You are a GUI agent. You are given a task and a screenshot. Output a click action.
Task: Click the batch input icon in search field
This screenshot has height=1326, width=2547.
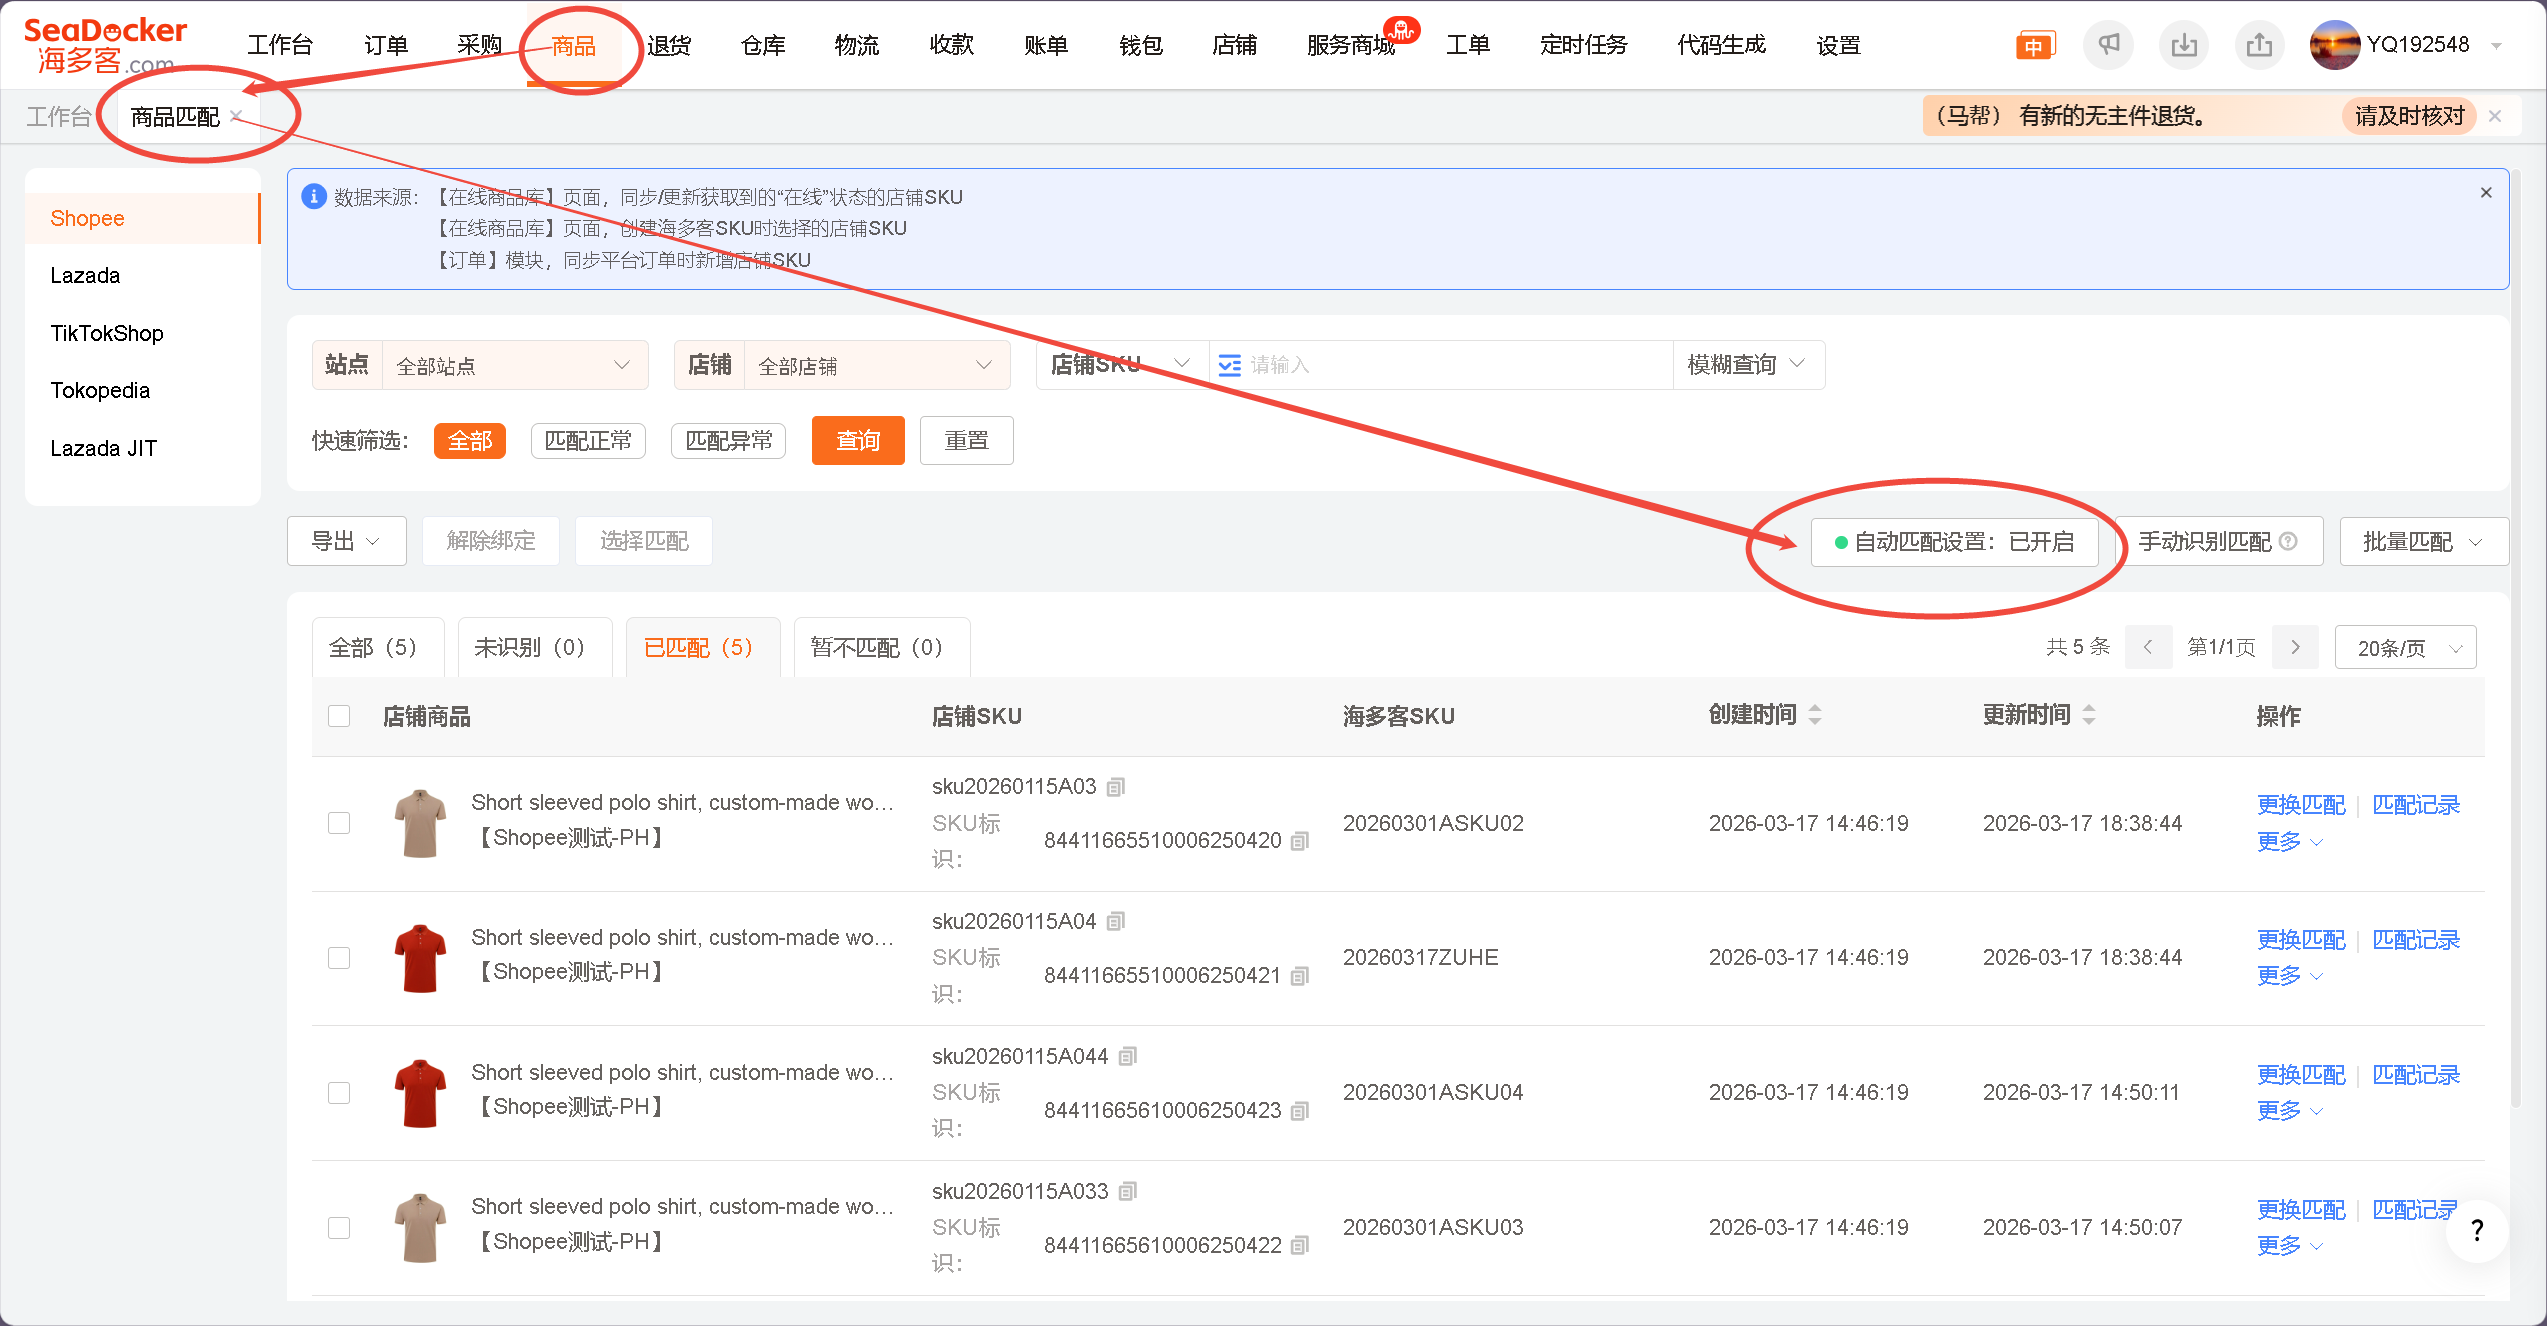1230,365
